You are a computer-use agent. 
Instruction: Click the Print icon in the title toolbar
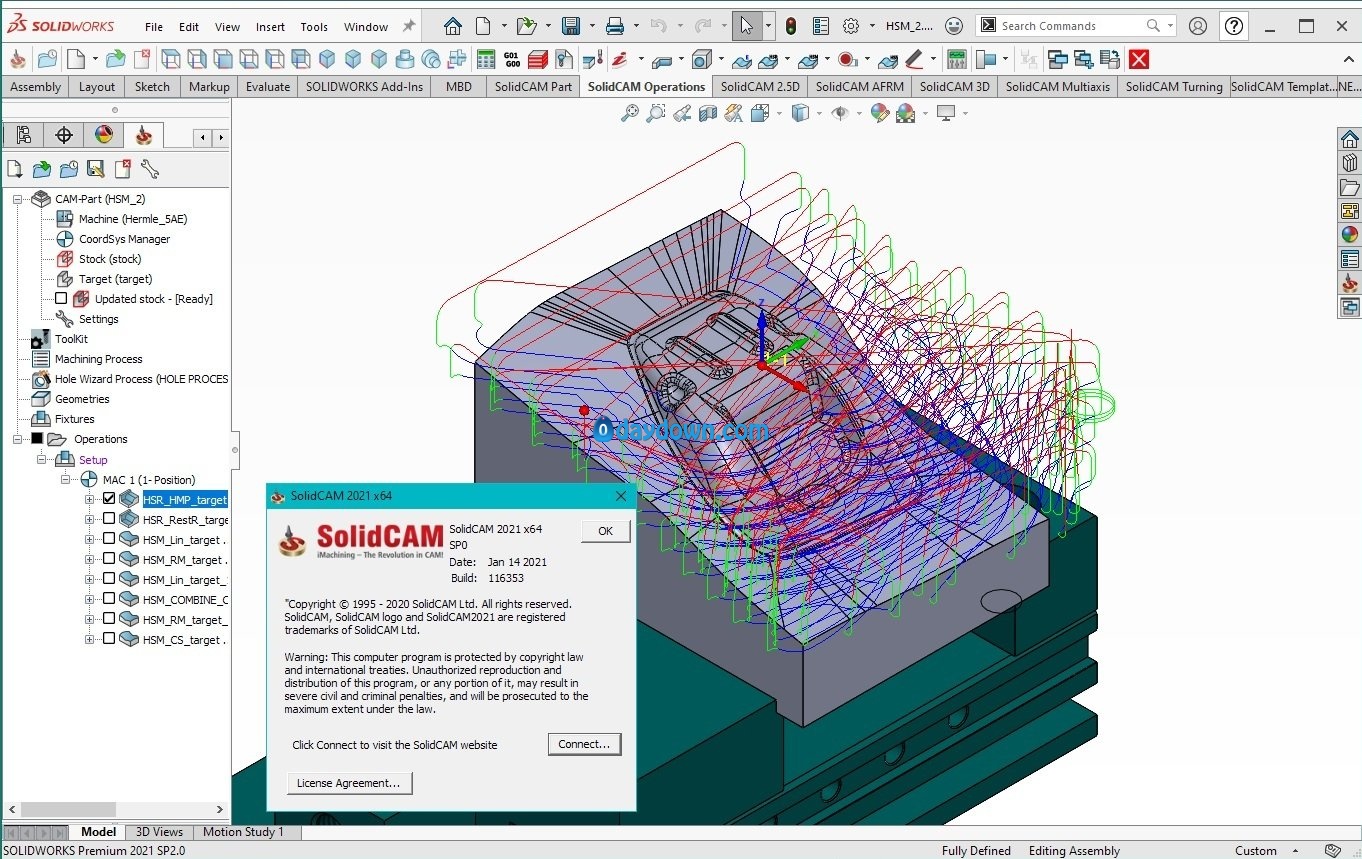pos(616,26)
